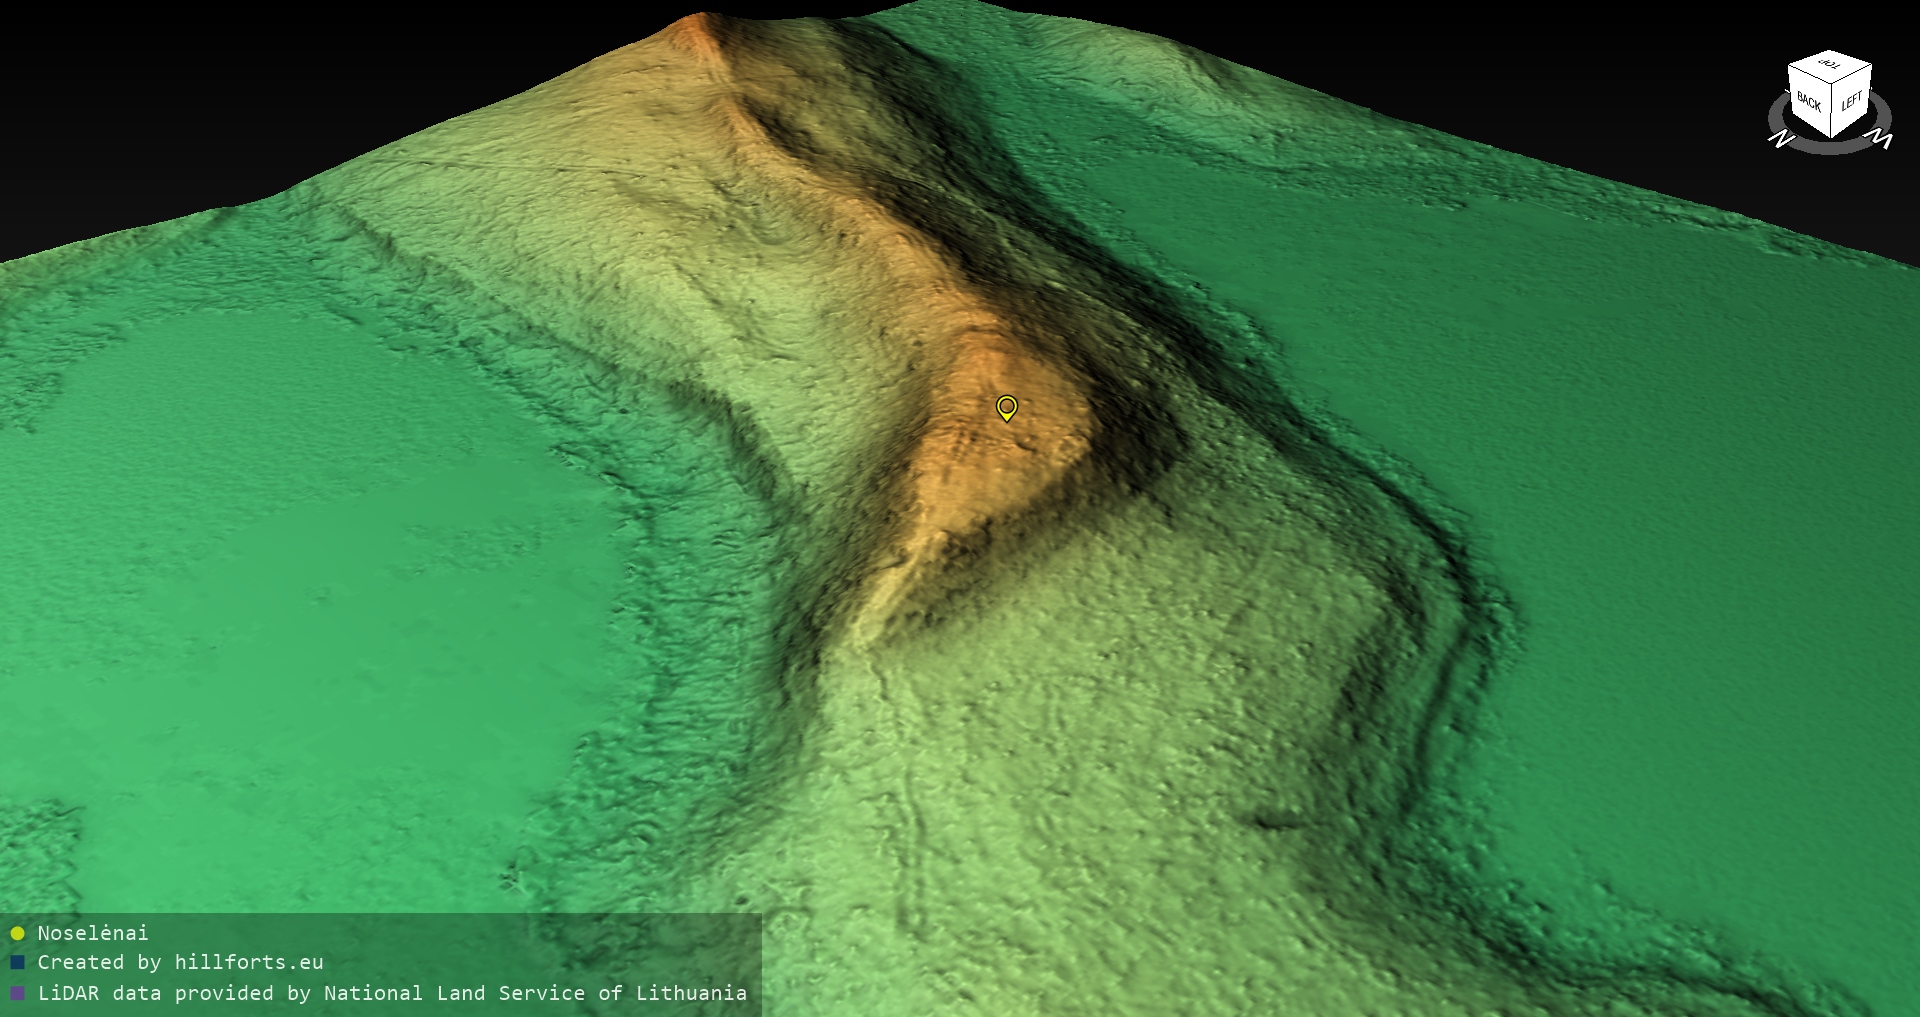1920x1017 pixels.
Task: Click the purple square legend marker
Action: (17, 994)
